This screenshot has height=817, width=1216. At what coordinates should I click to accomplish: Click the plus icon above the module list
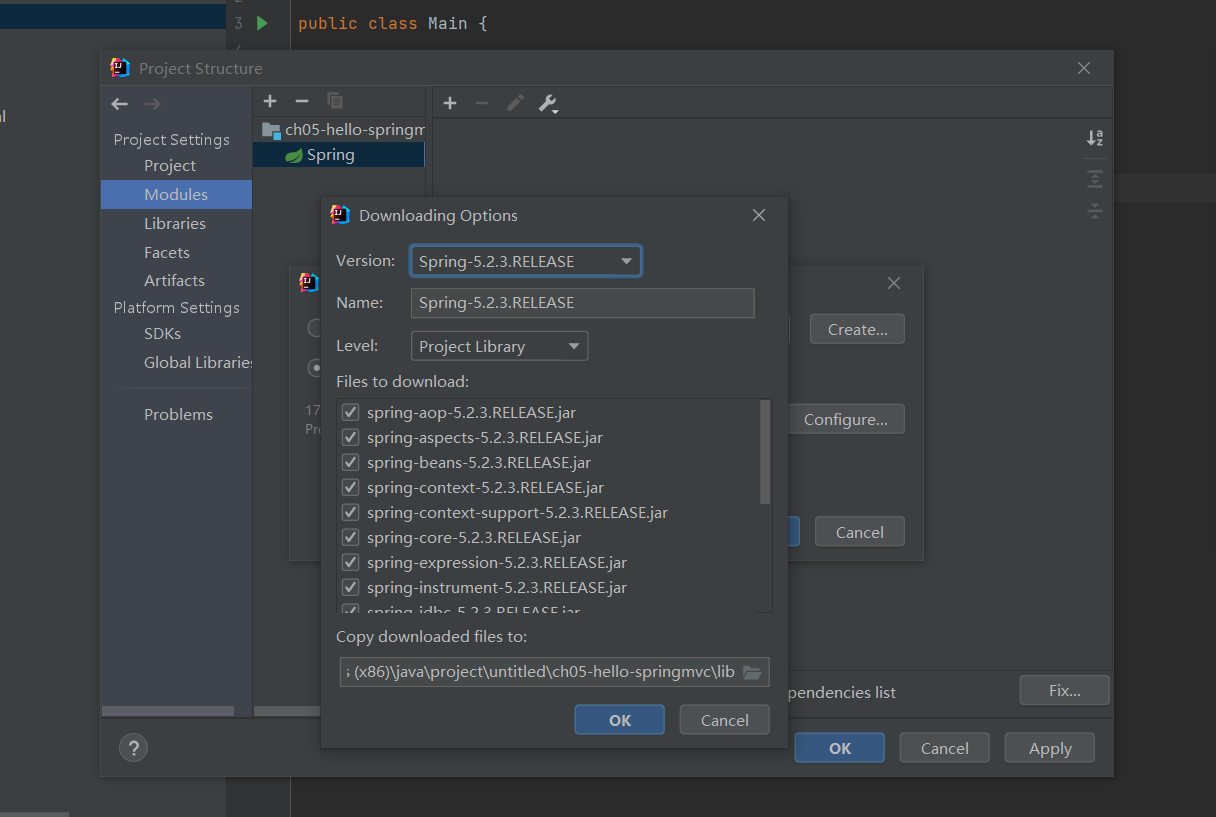(x=270, y=101)
